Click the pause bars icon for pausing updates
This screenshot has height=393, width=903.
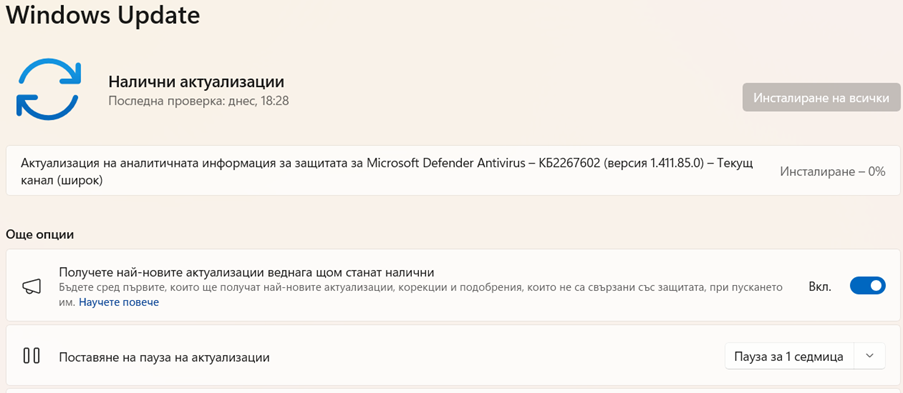(31, 356)
